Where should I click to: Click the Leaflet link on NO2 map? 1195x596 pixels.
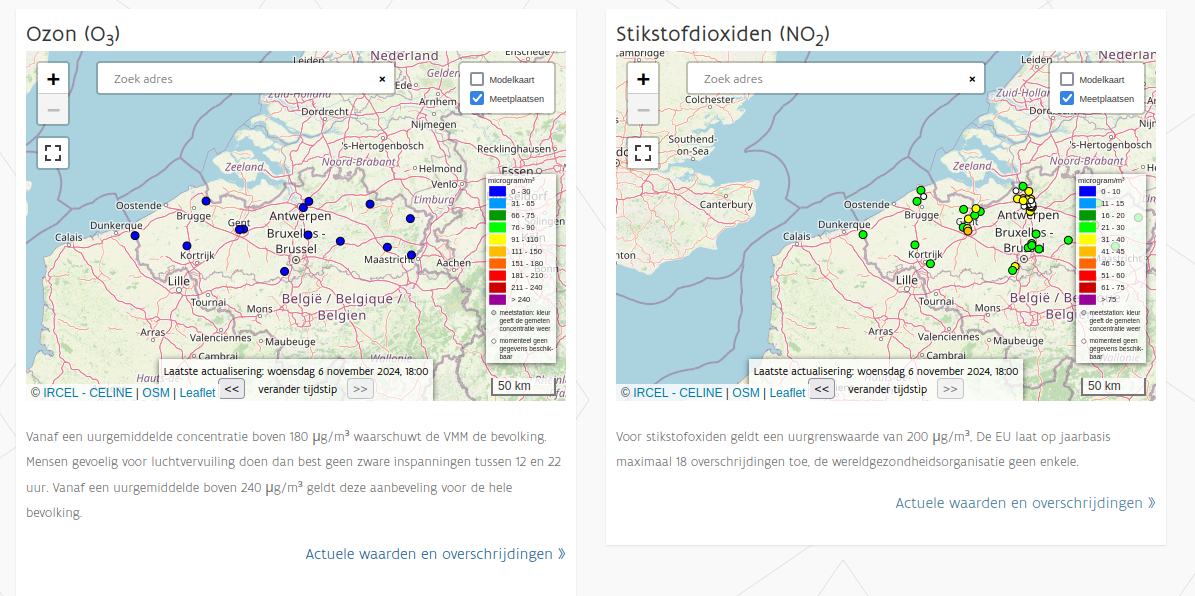pos(787,393)
